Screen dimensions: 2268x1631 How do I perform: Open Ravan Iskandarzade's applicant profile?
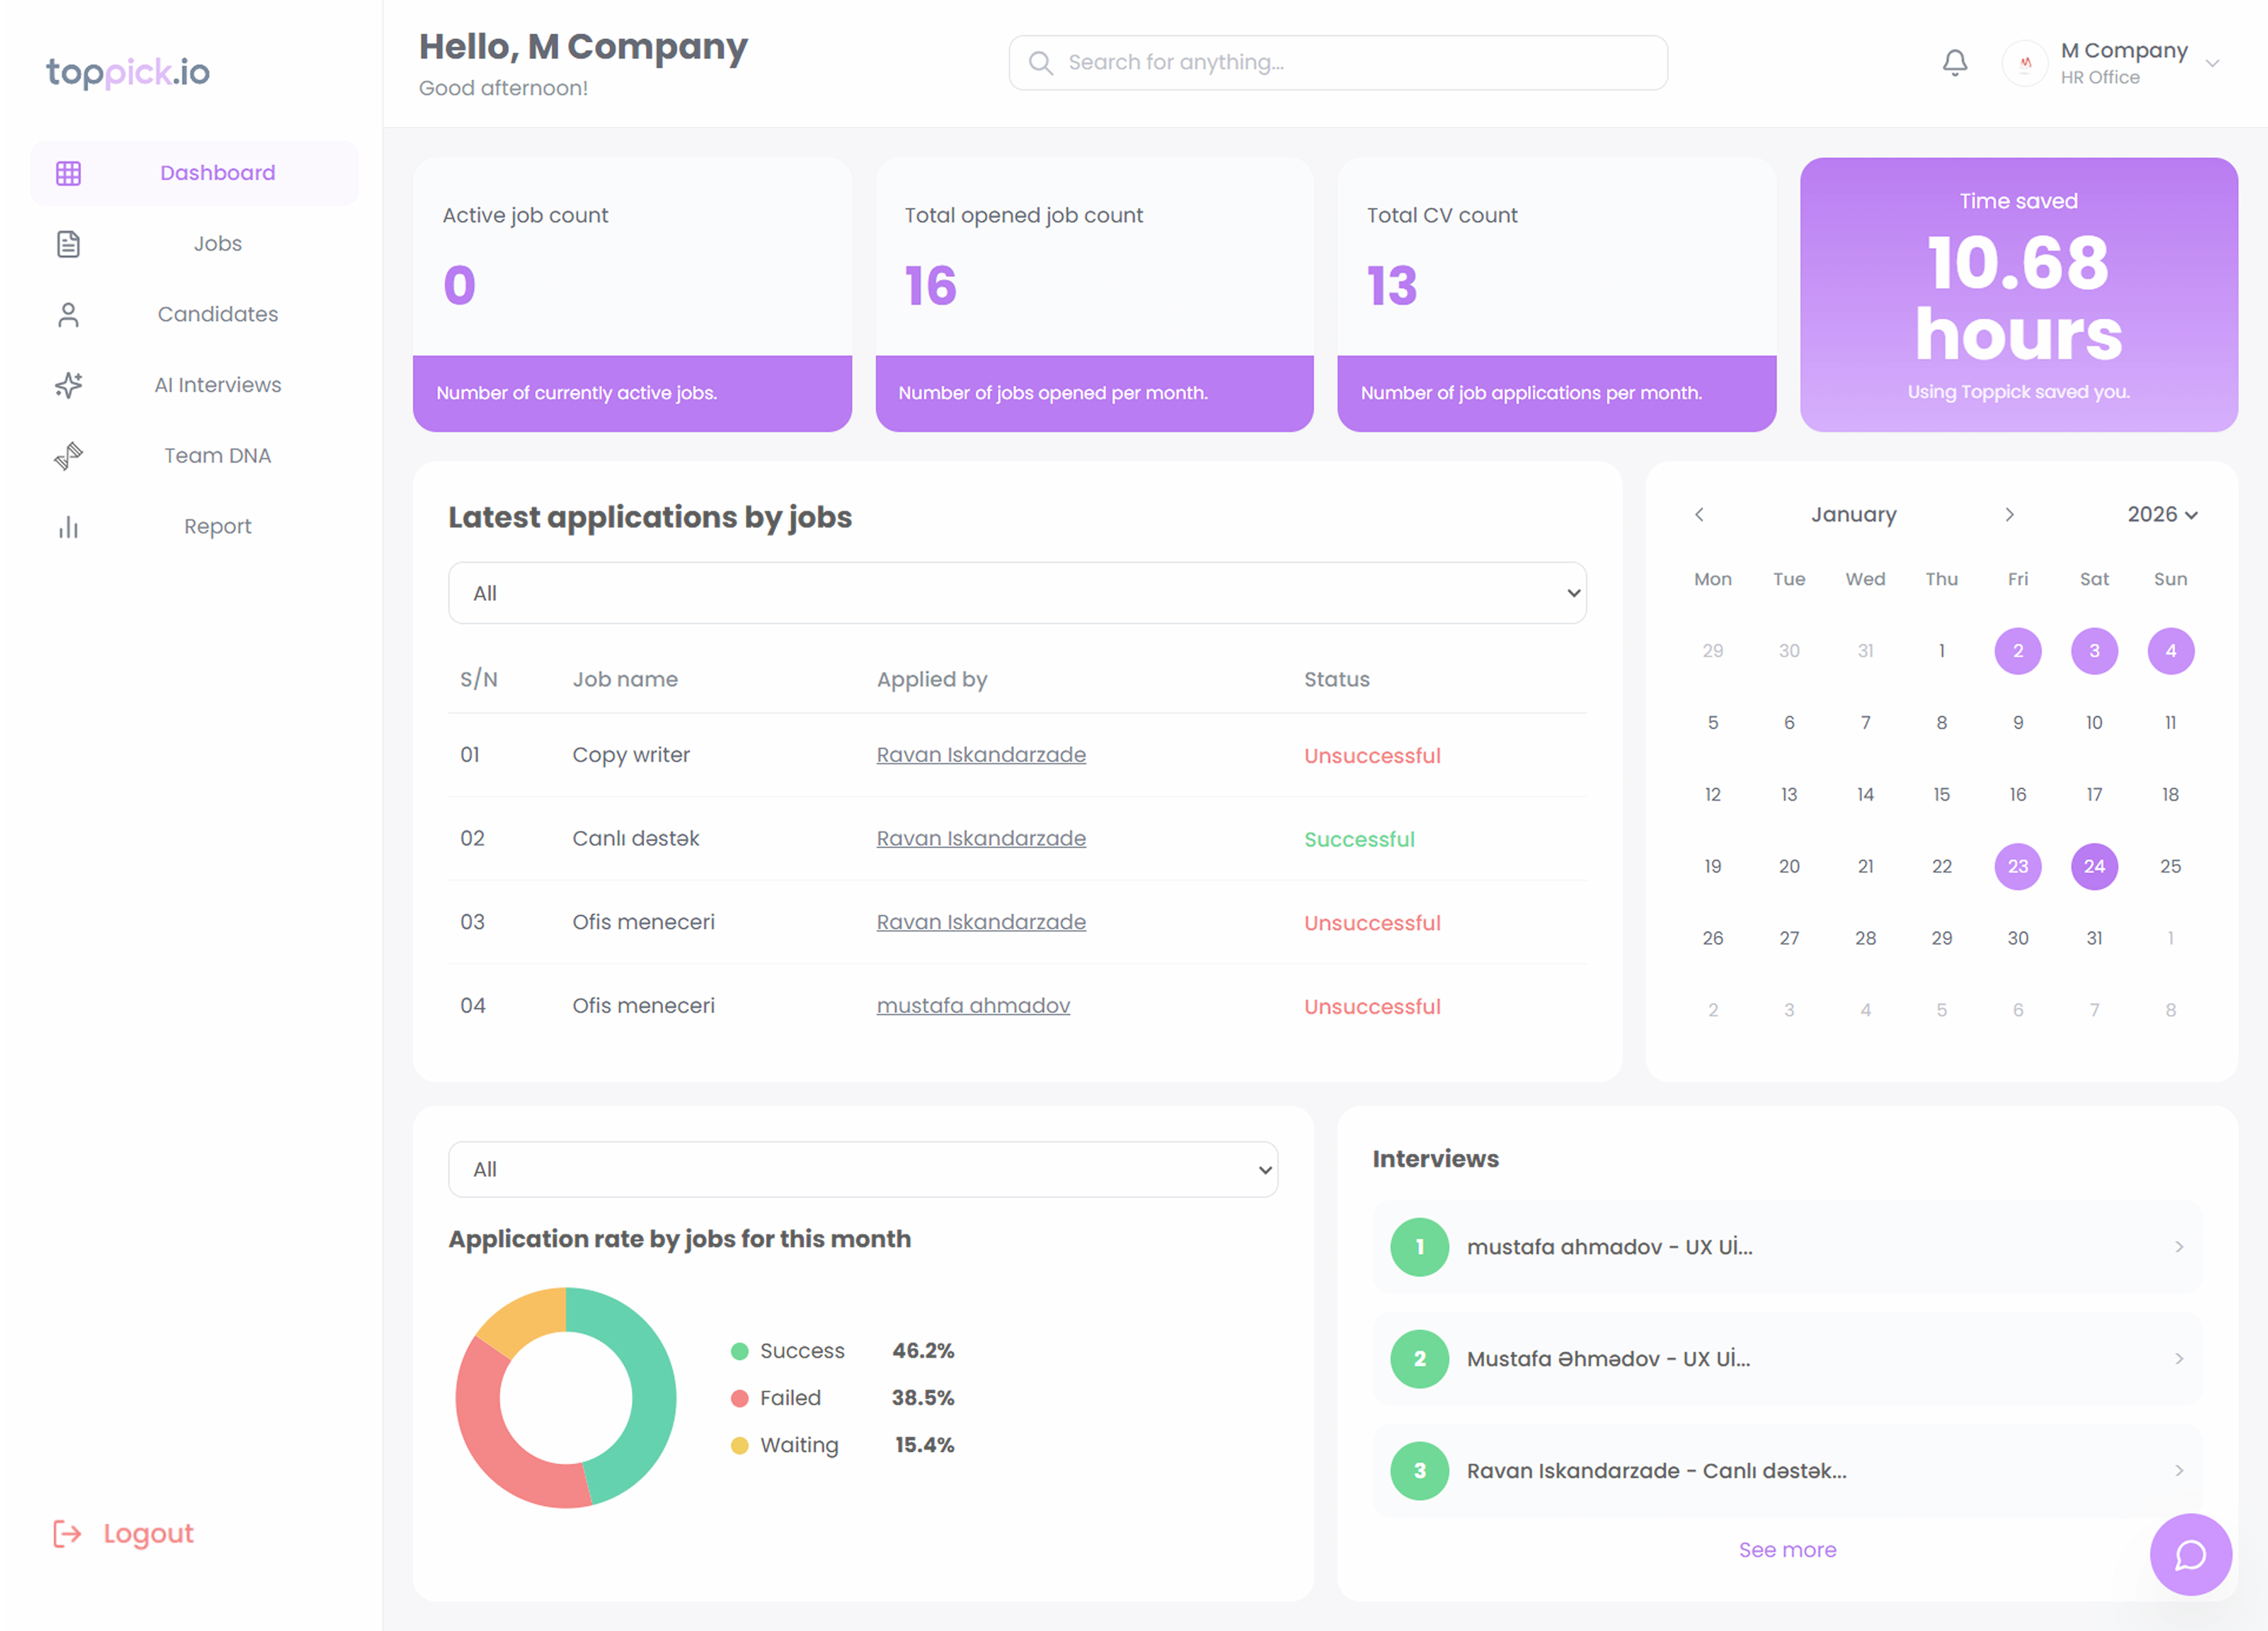coord(981,754)
